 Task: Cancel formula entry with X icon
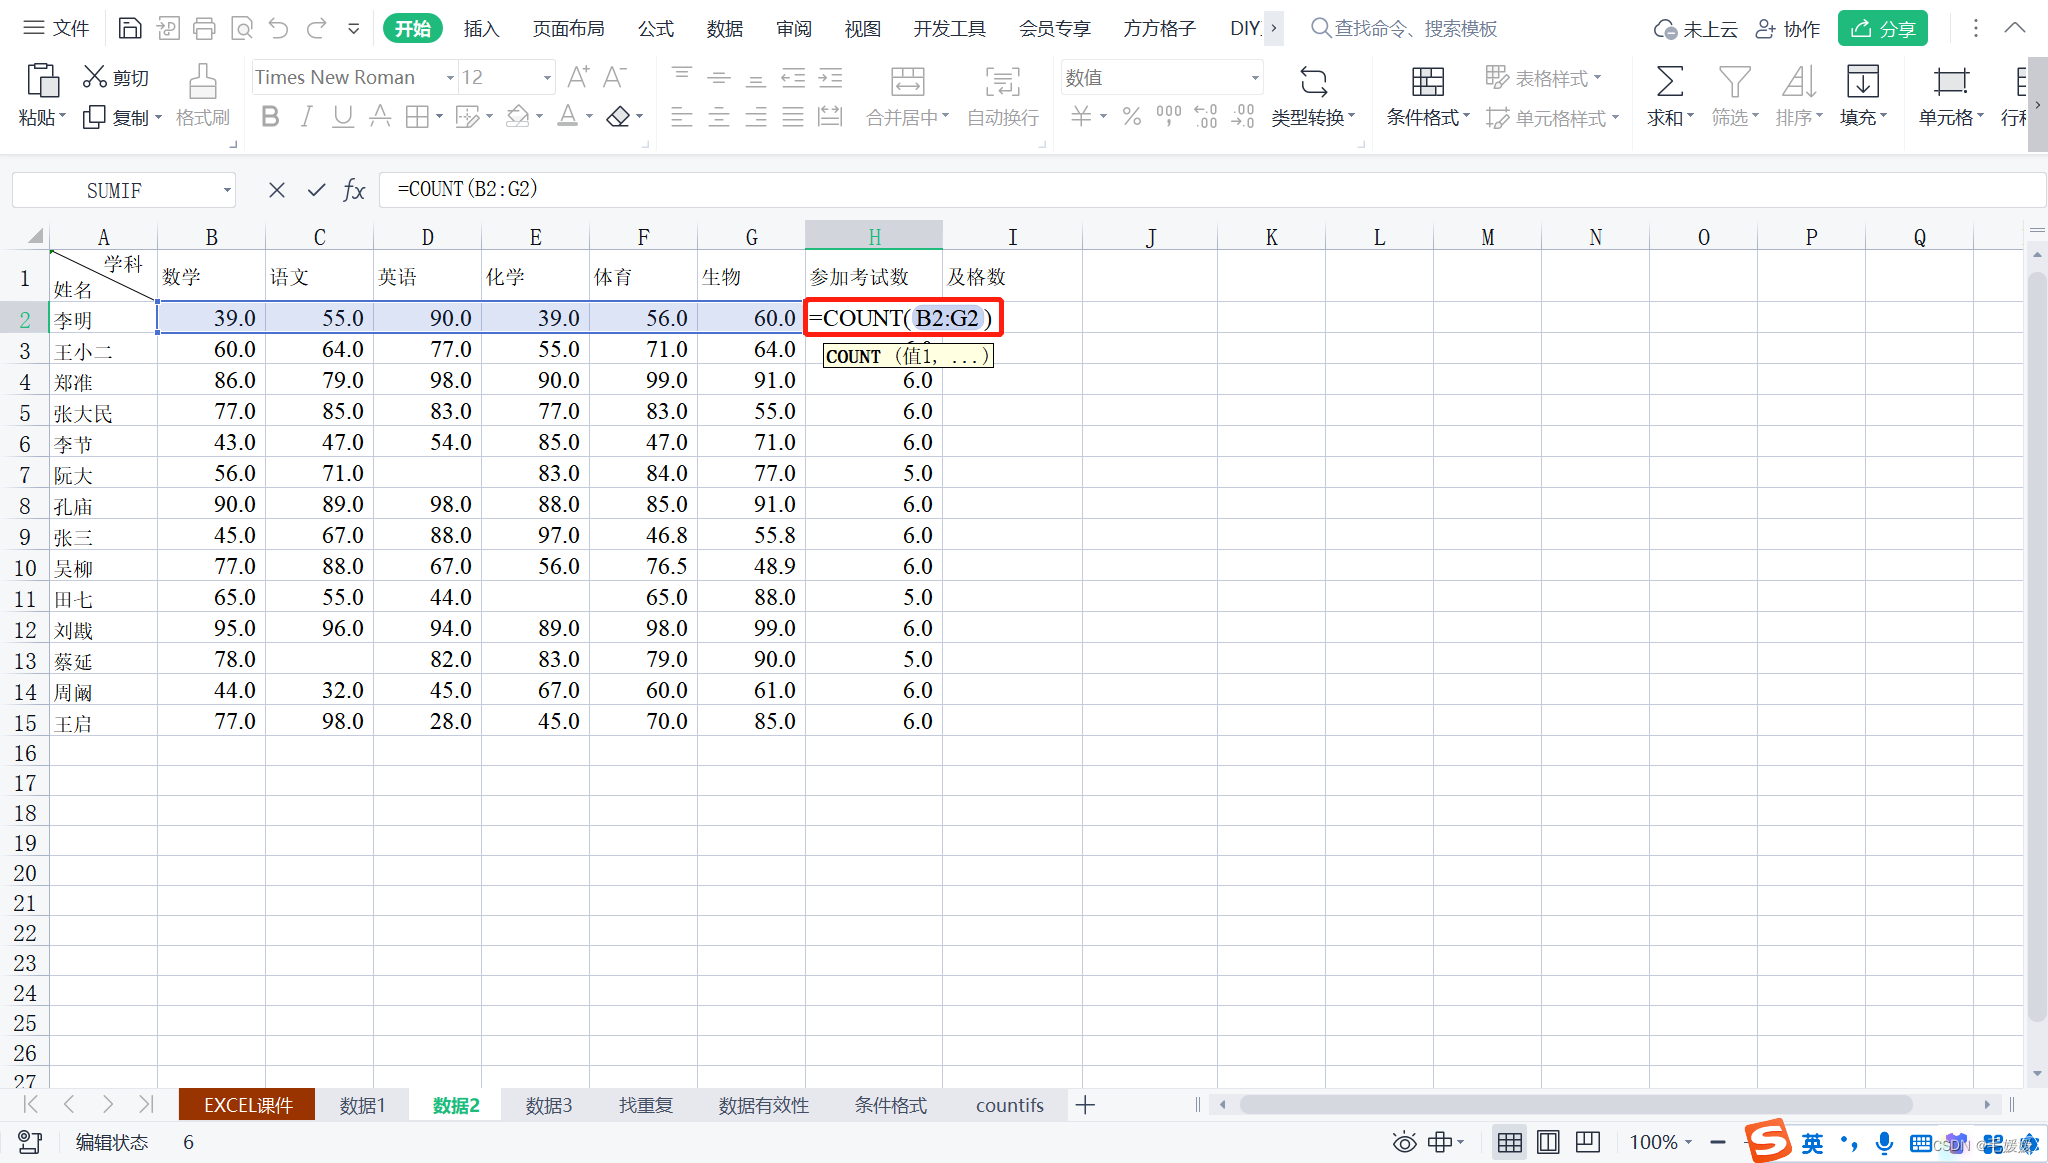[277, 190]
